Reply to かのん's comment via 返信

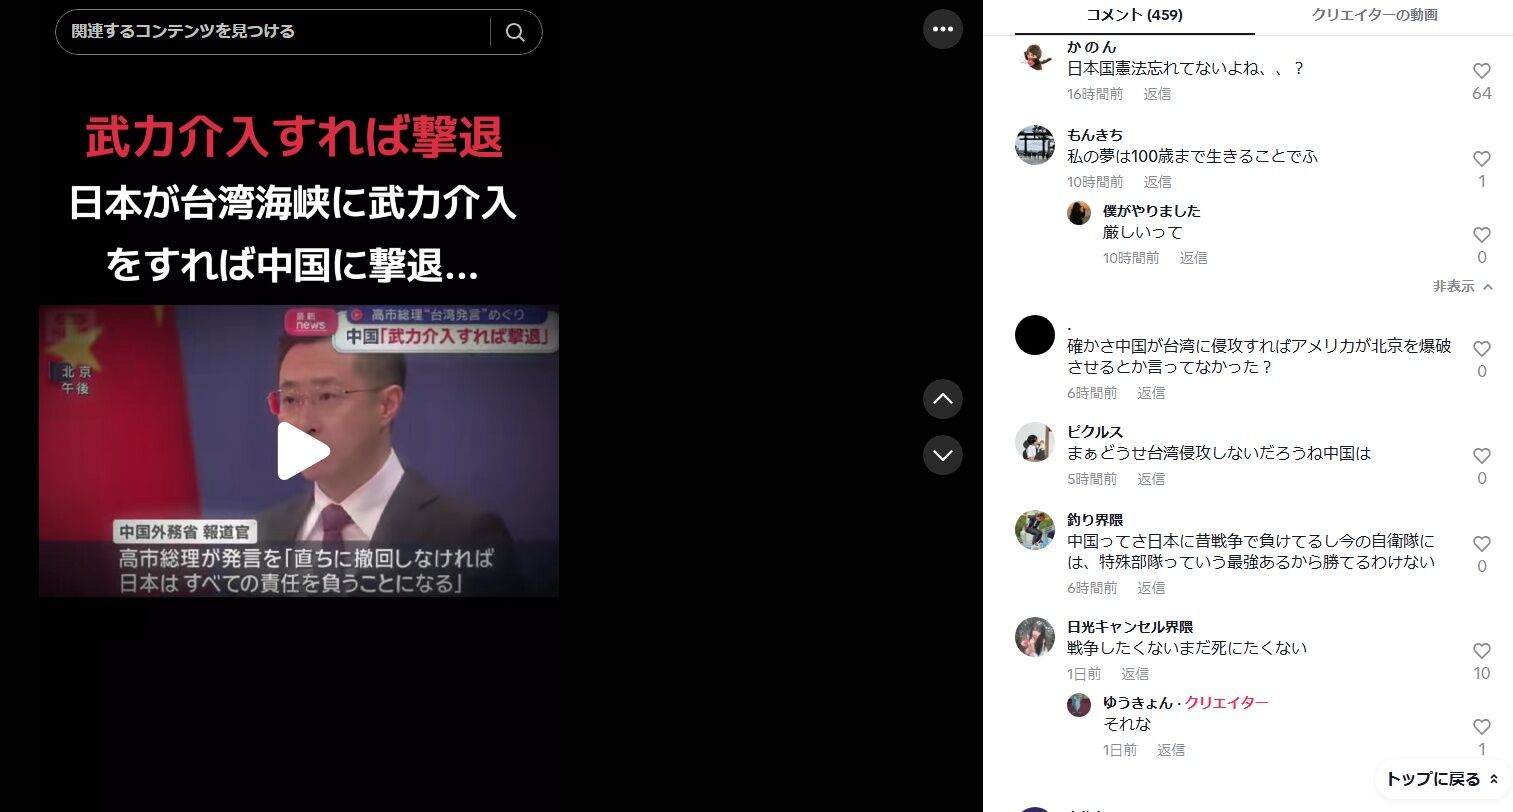[x=1157, y=94]
